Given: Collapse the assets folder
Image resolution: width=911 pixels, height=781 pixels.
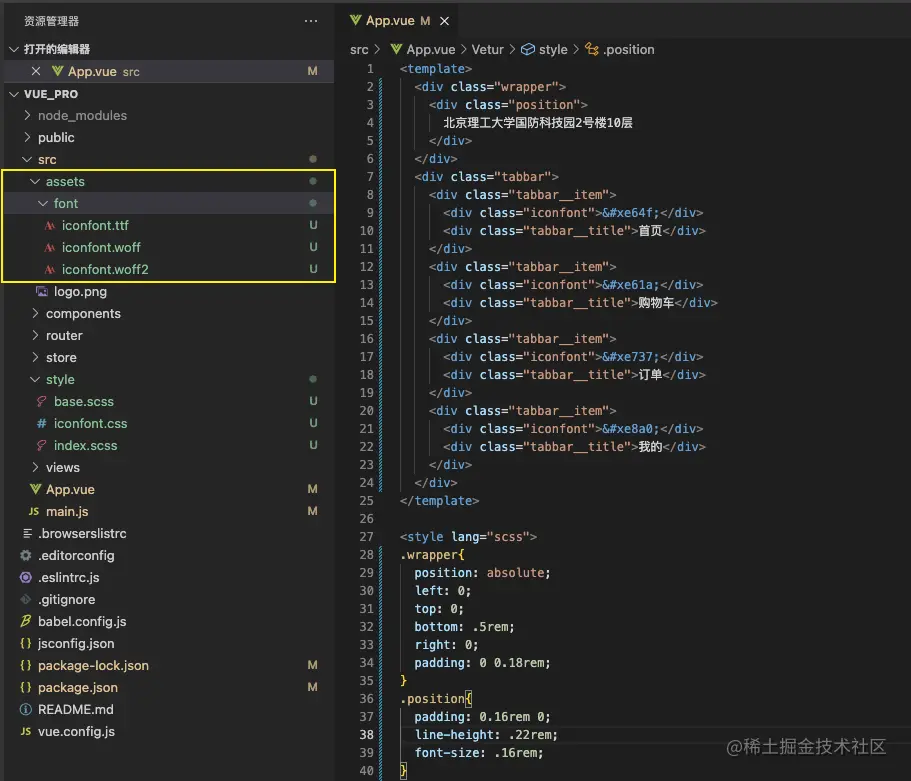Looking at the screenshot, I should click(35, 181).
